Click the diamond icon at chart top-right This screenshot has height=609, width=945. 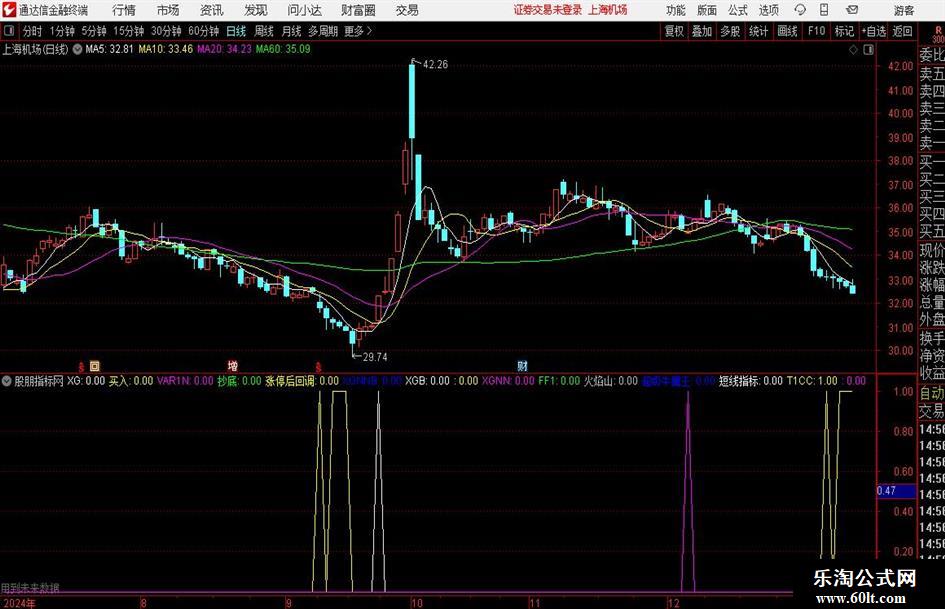[853, 50]
